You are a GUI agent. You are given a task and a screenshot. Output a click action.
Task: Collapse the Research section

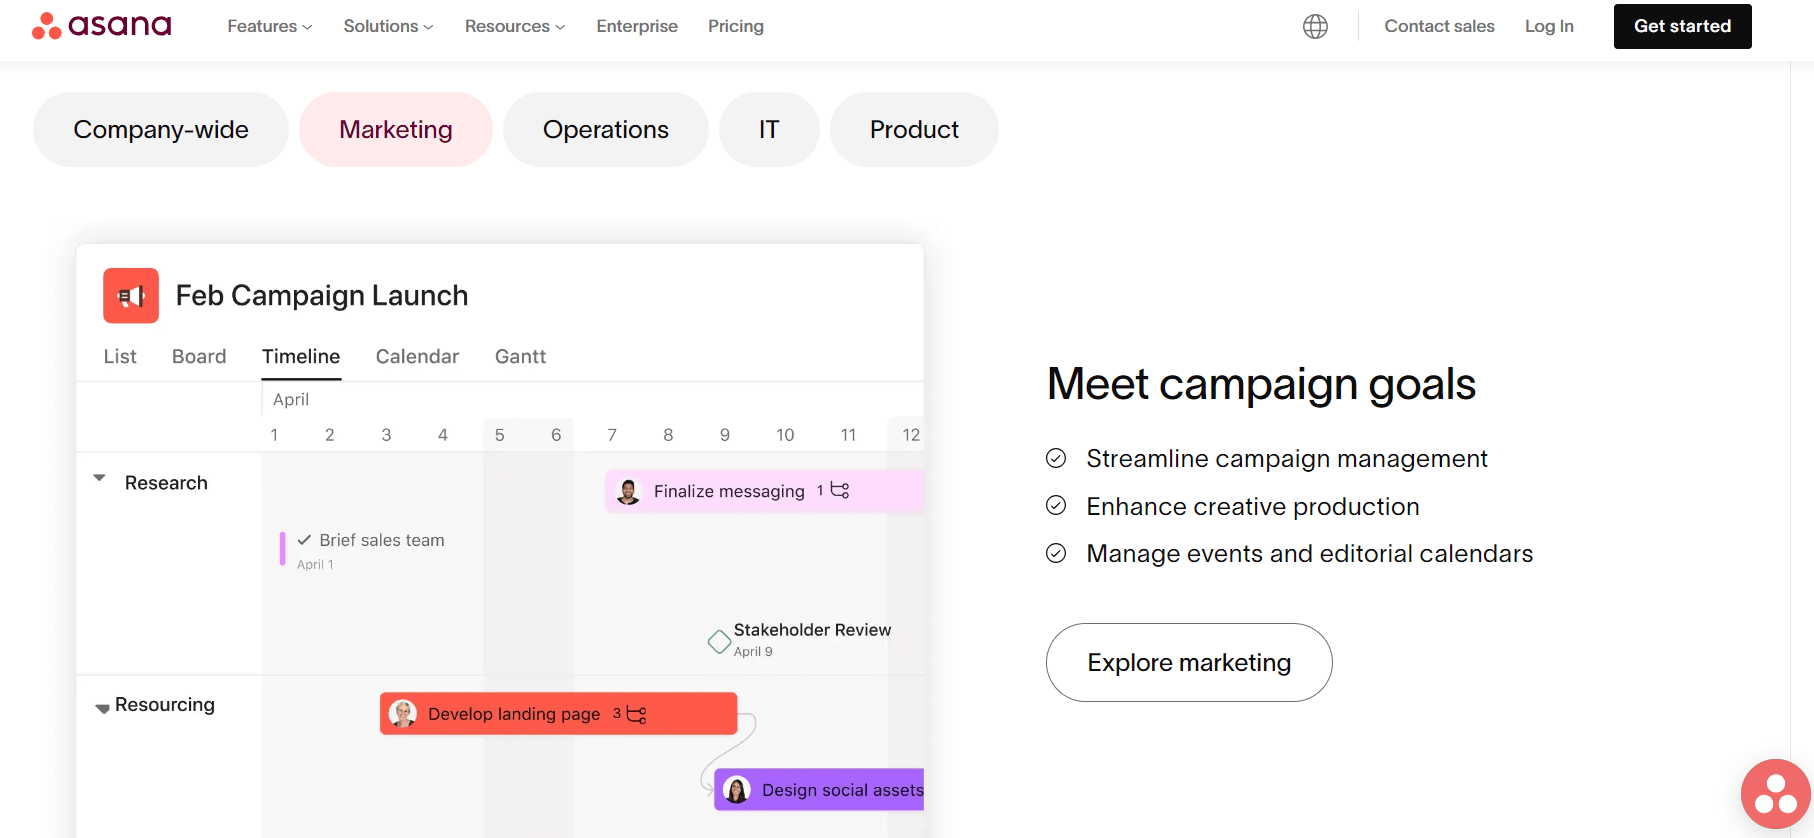[x=99, y=478]
